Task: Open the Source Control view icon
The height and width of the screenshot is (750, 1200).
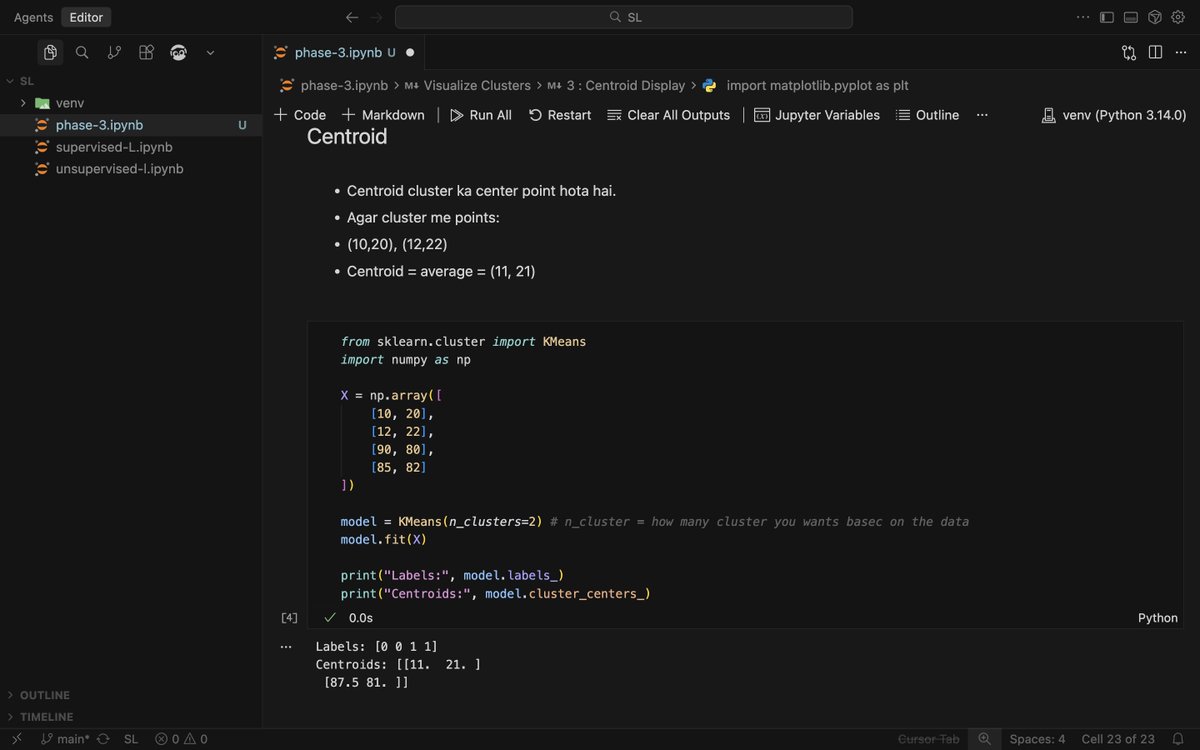Action: pos(114,52)
